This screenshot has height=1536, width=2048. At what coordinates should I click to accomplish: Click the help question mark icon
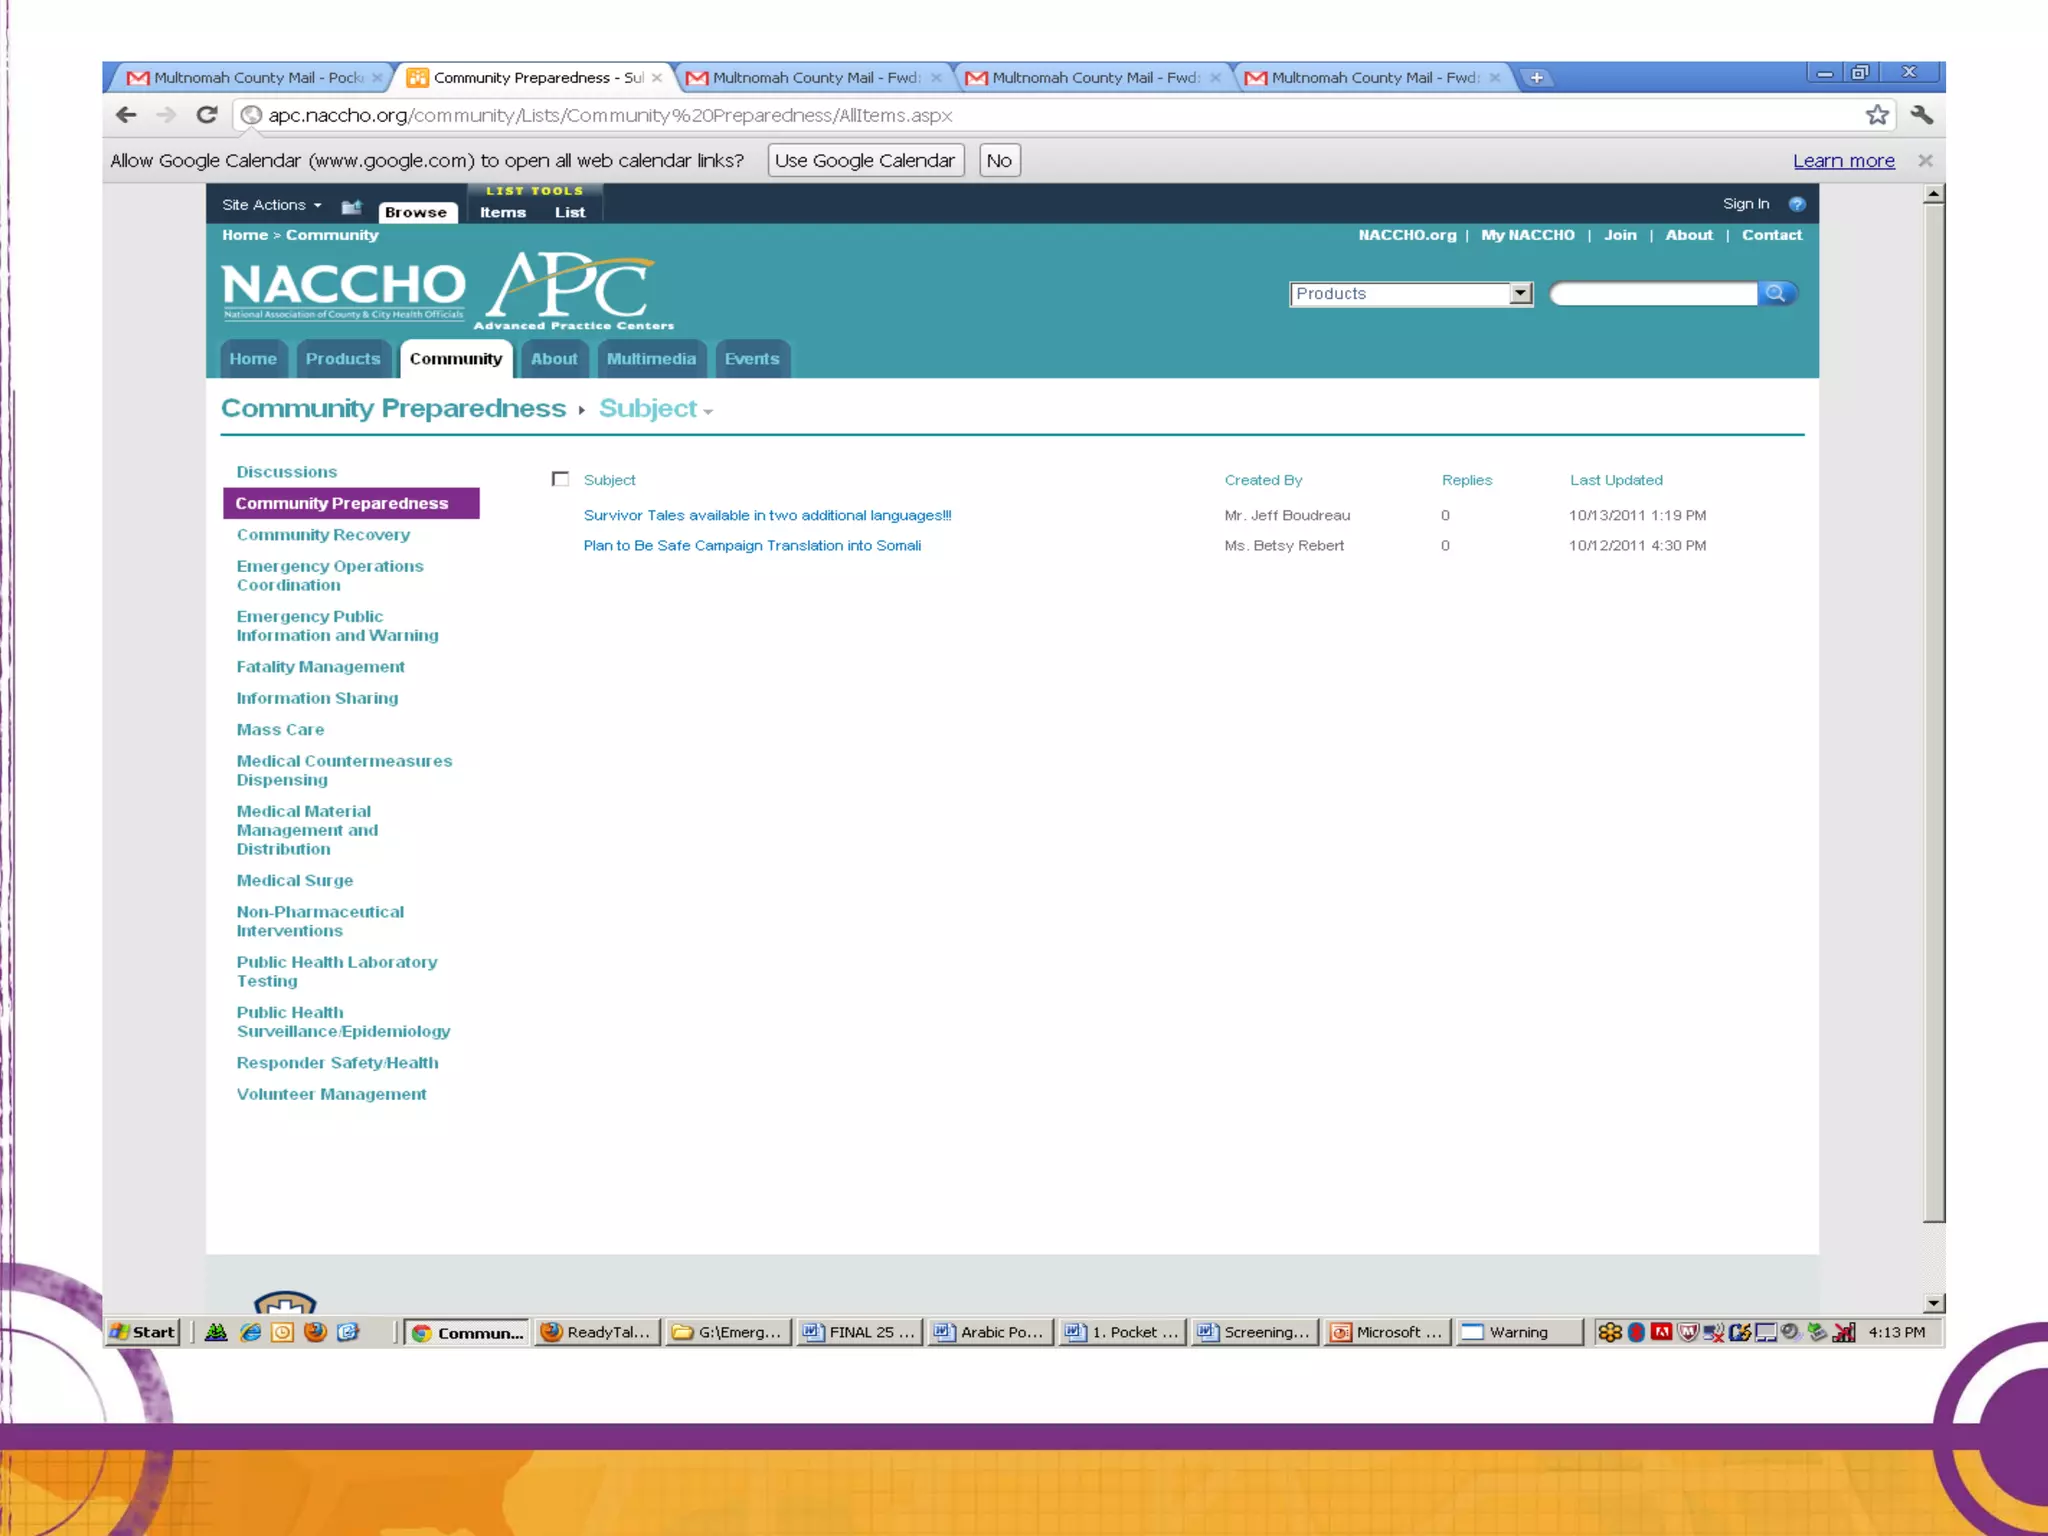pyautogui.click(x=1797, y=204)
